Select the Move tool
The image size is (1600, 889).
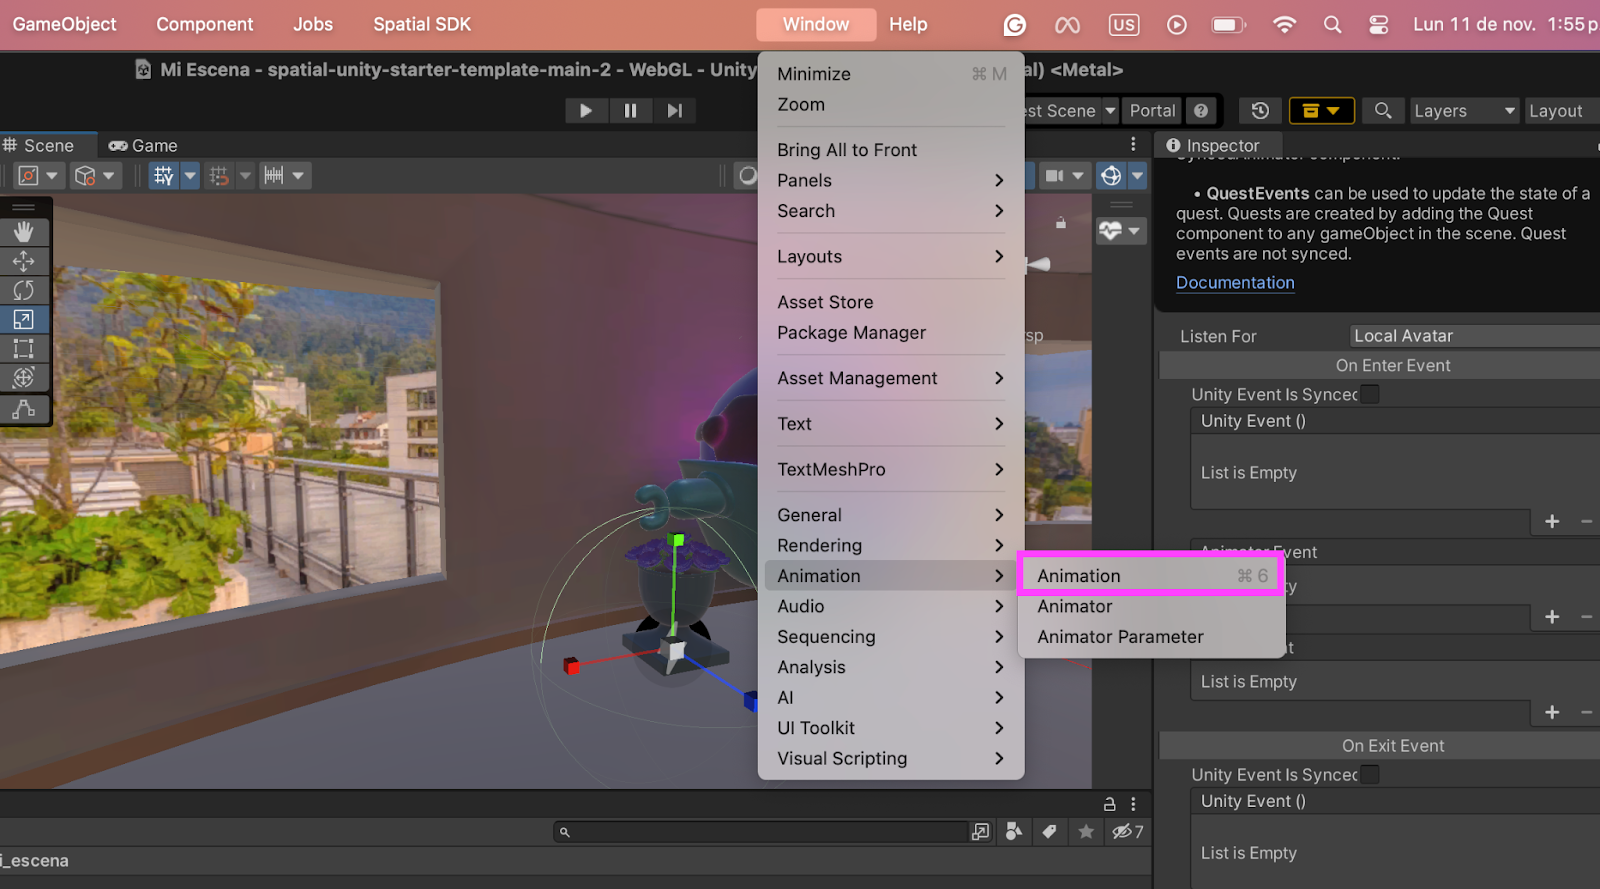click(24, 261)
